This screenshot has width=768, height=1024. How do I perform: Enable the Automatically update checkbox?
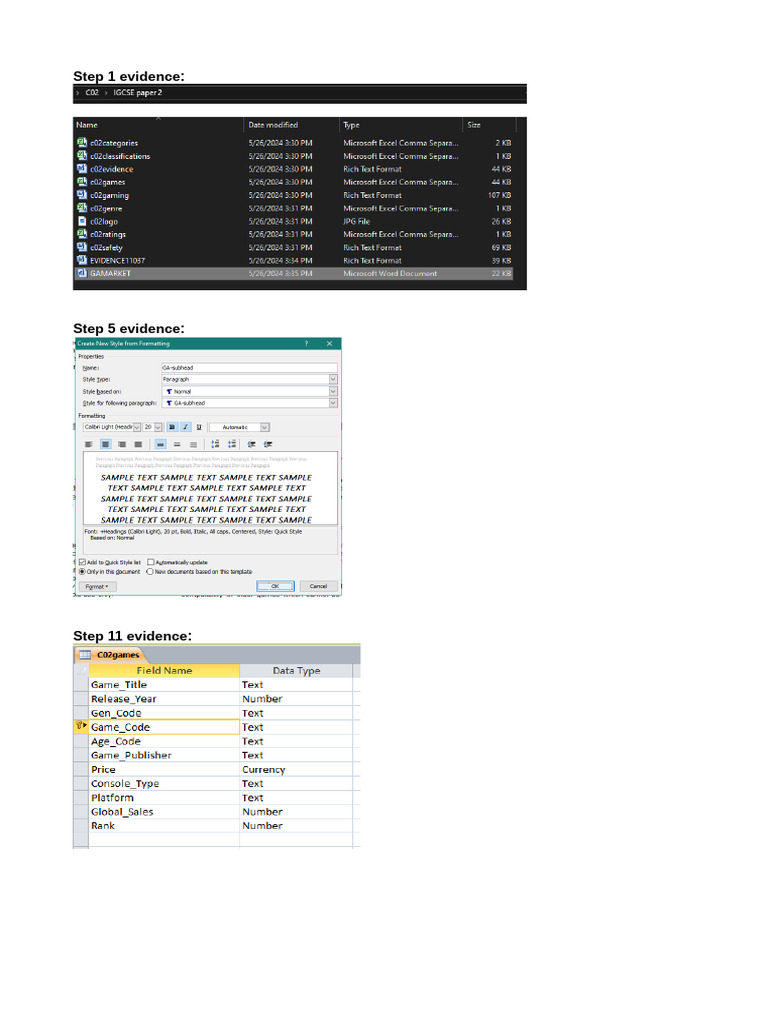pos(151,563)
